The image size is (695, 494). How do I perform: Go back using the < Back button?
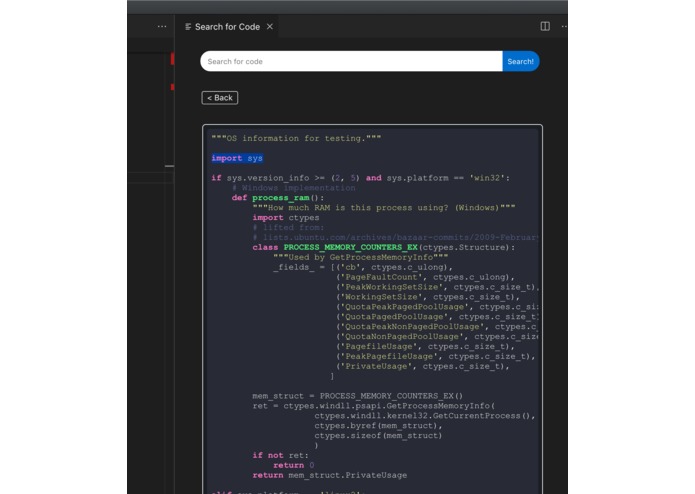point(220,98)
